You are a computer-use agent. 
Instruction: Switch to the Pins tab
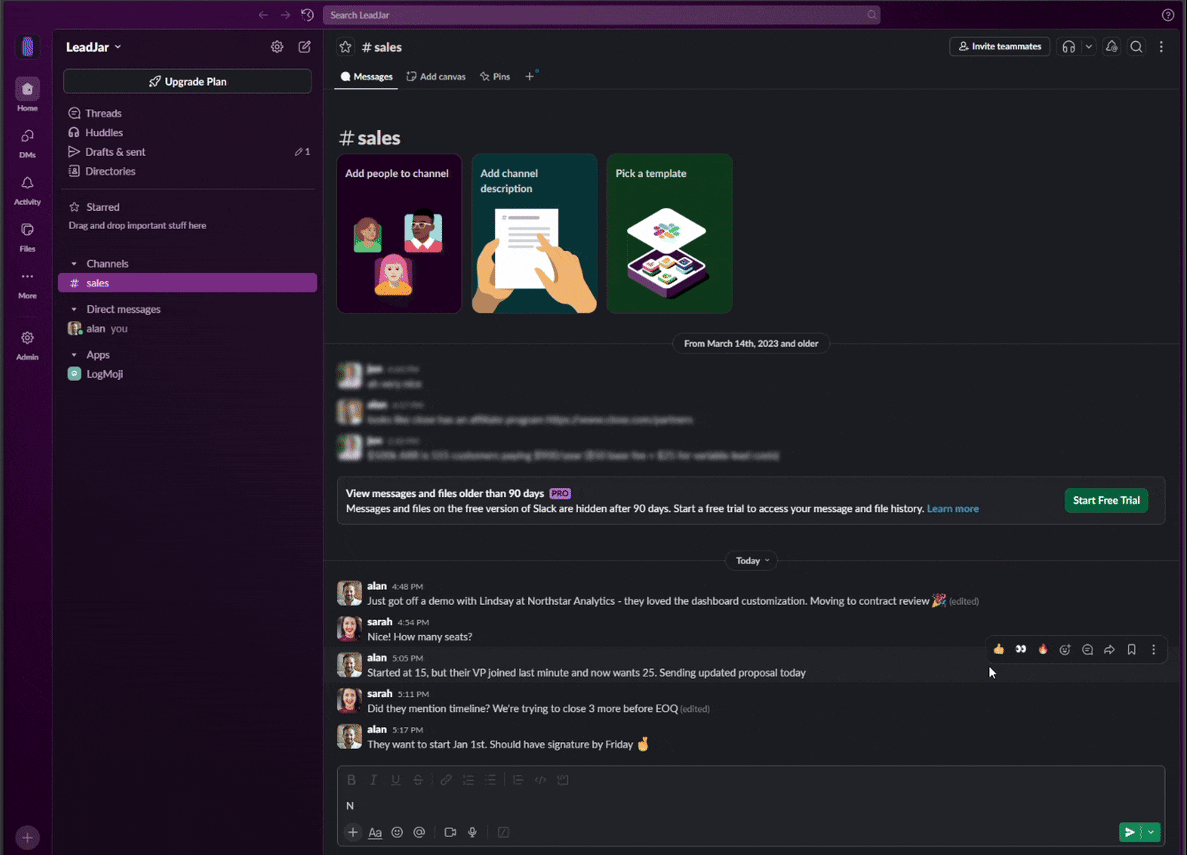(x=494, y=75)
